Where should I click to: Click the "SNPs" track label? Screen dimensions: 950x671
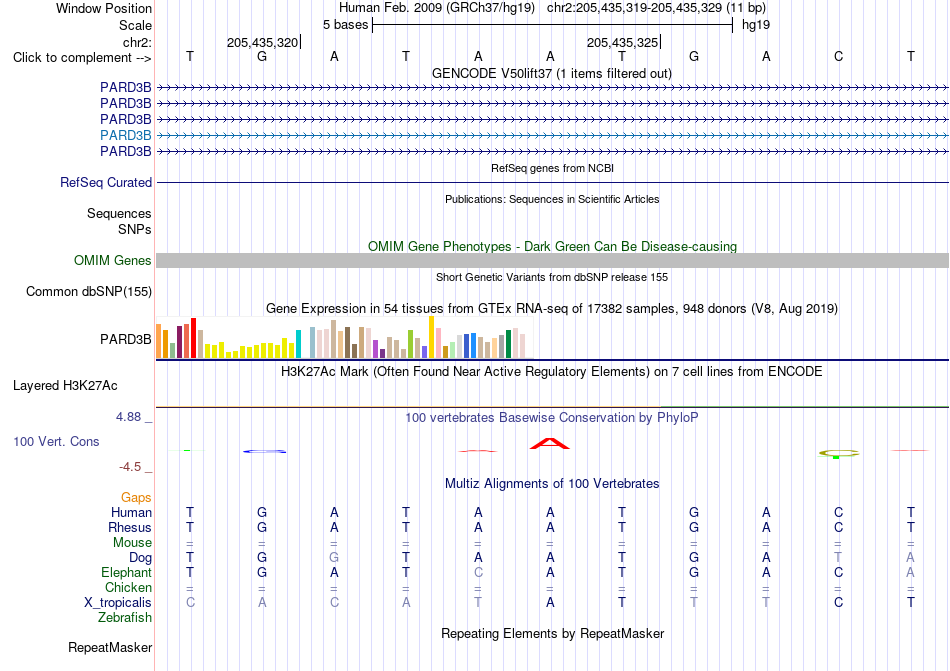coord(135,230)
